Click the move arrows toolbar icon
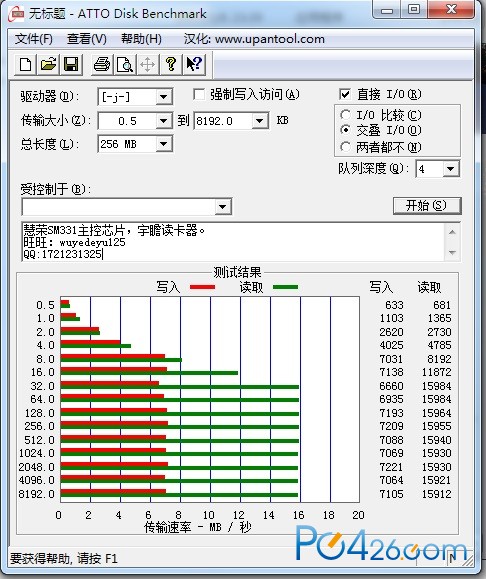Viewport: 486px width, 579px height. (x=148, y=65)
